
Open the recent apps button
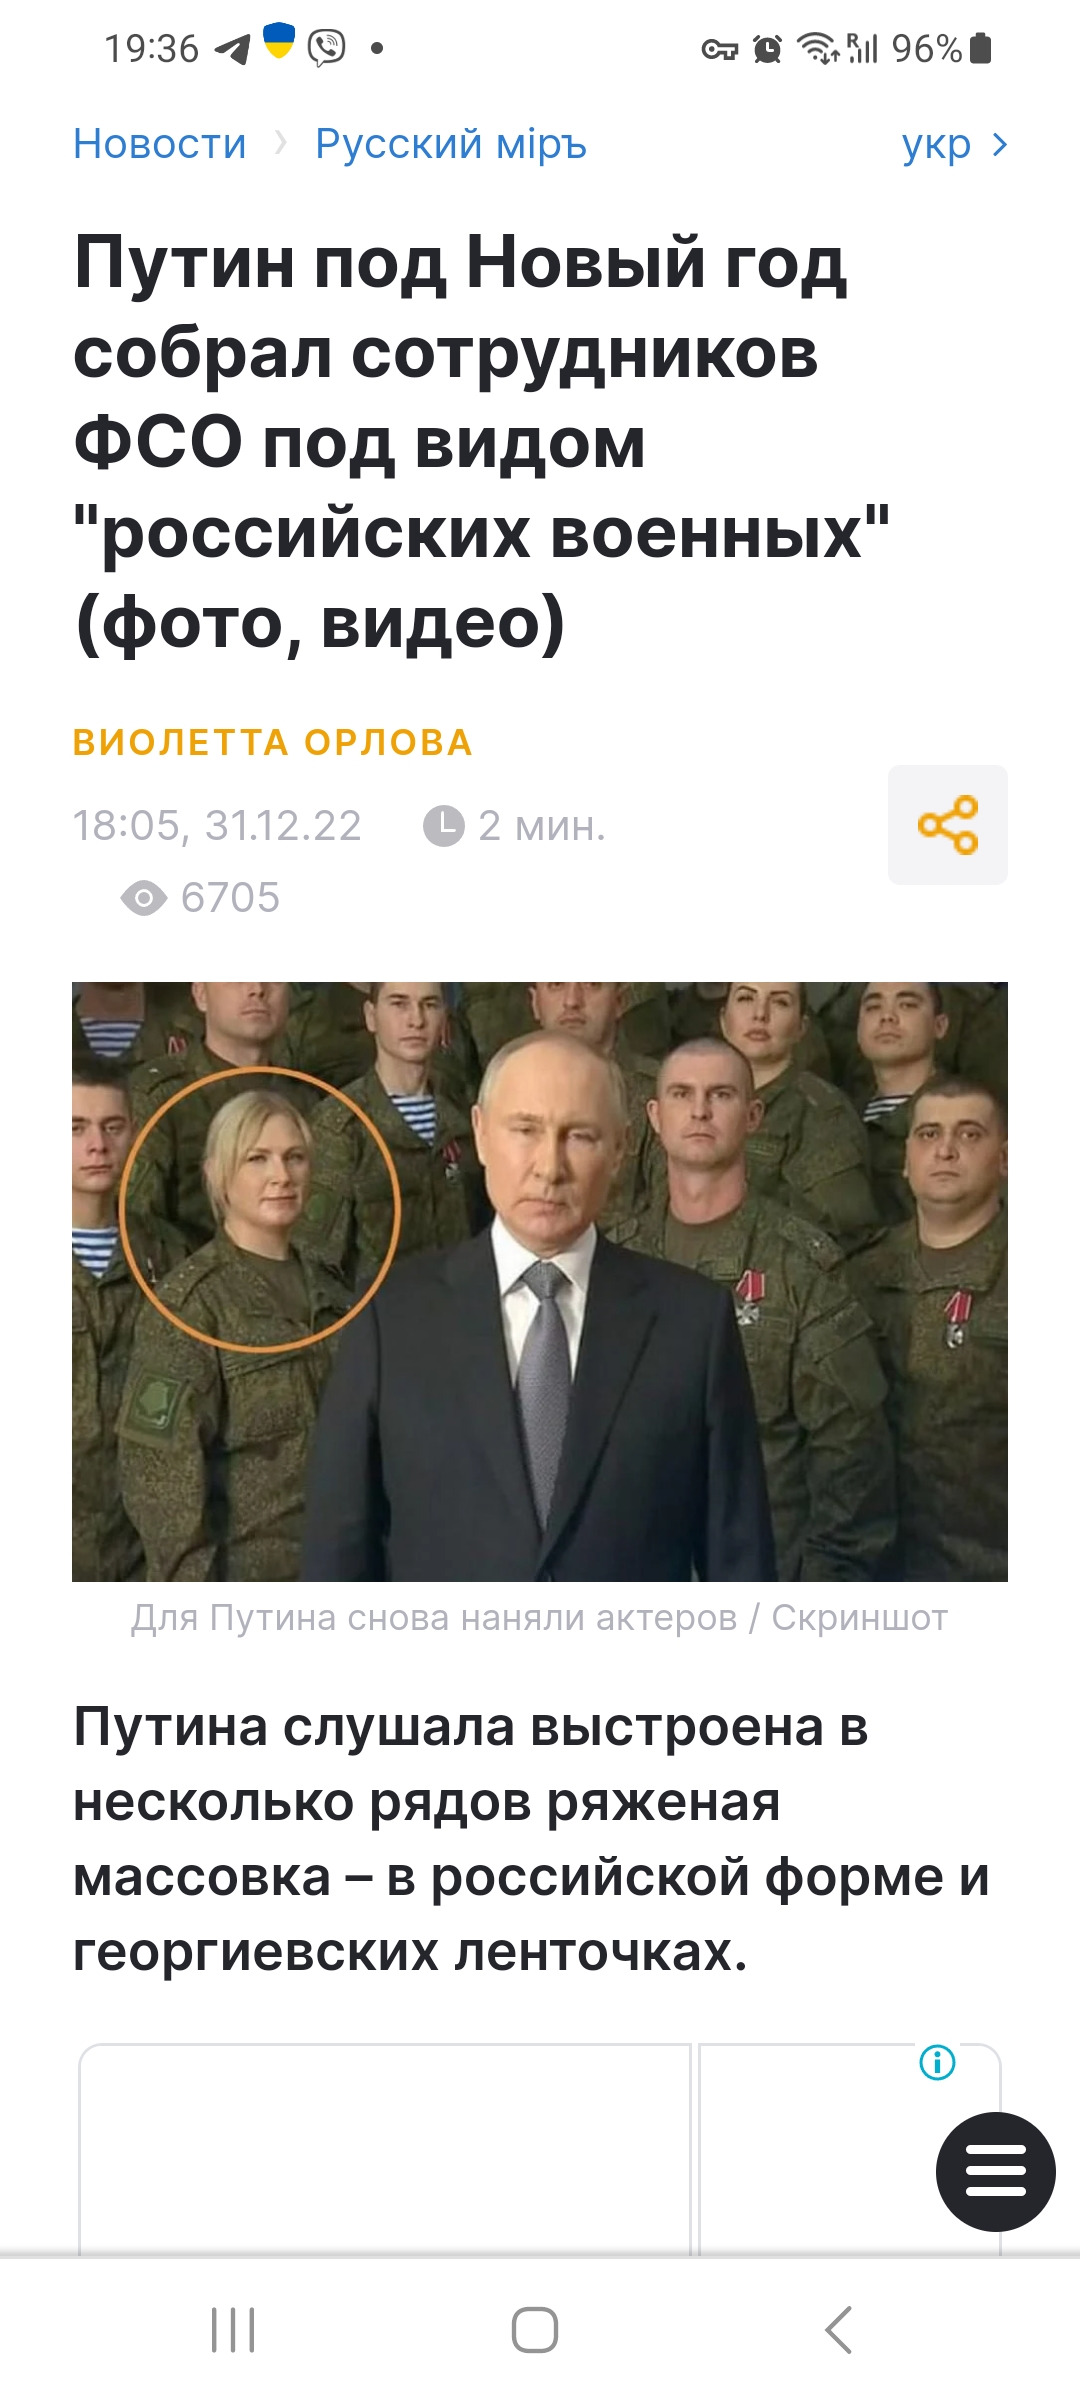[233, 2330]
